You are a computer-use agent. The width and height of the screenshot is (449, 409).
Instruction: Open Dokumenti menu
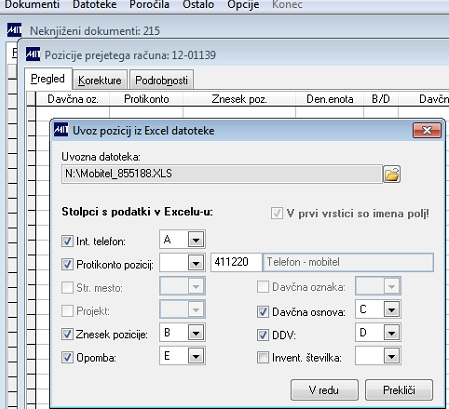32,5
